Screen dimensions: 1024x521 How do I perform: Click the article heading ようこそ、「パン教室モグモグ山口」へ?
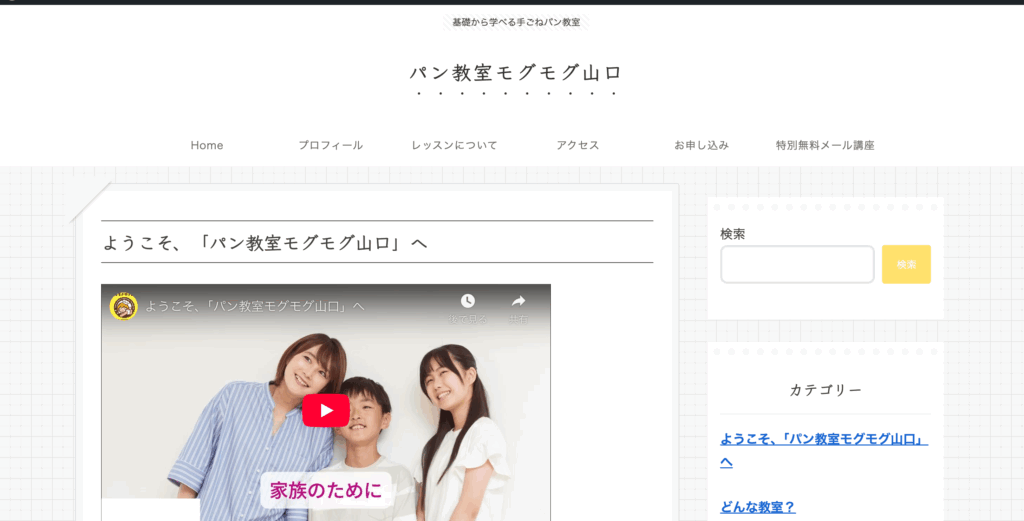click(x=265, y=243)
